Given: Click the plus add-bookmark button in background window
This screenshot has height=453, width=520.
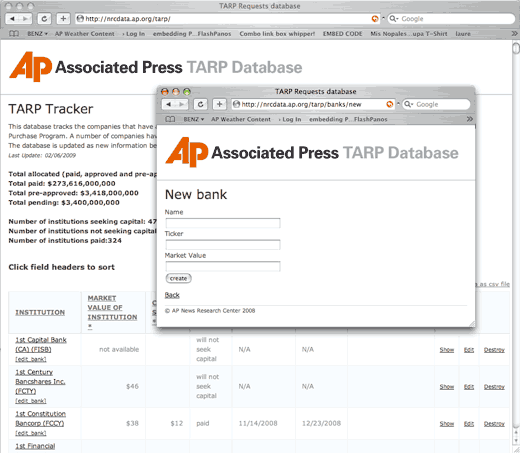Looking at the screenshot, I should tap(63, 19).
